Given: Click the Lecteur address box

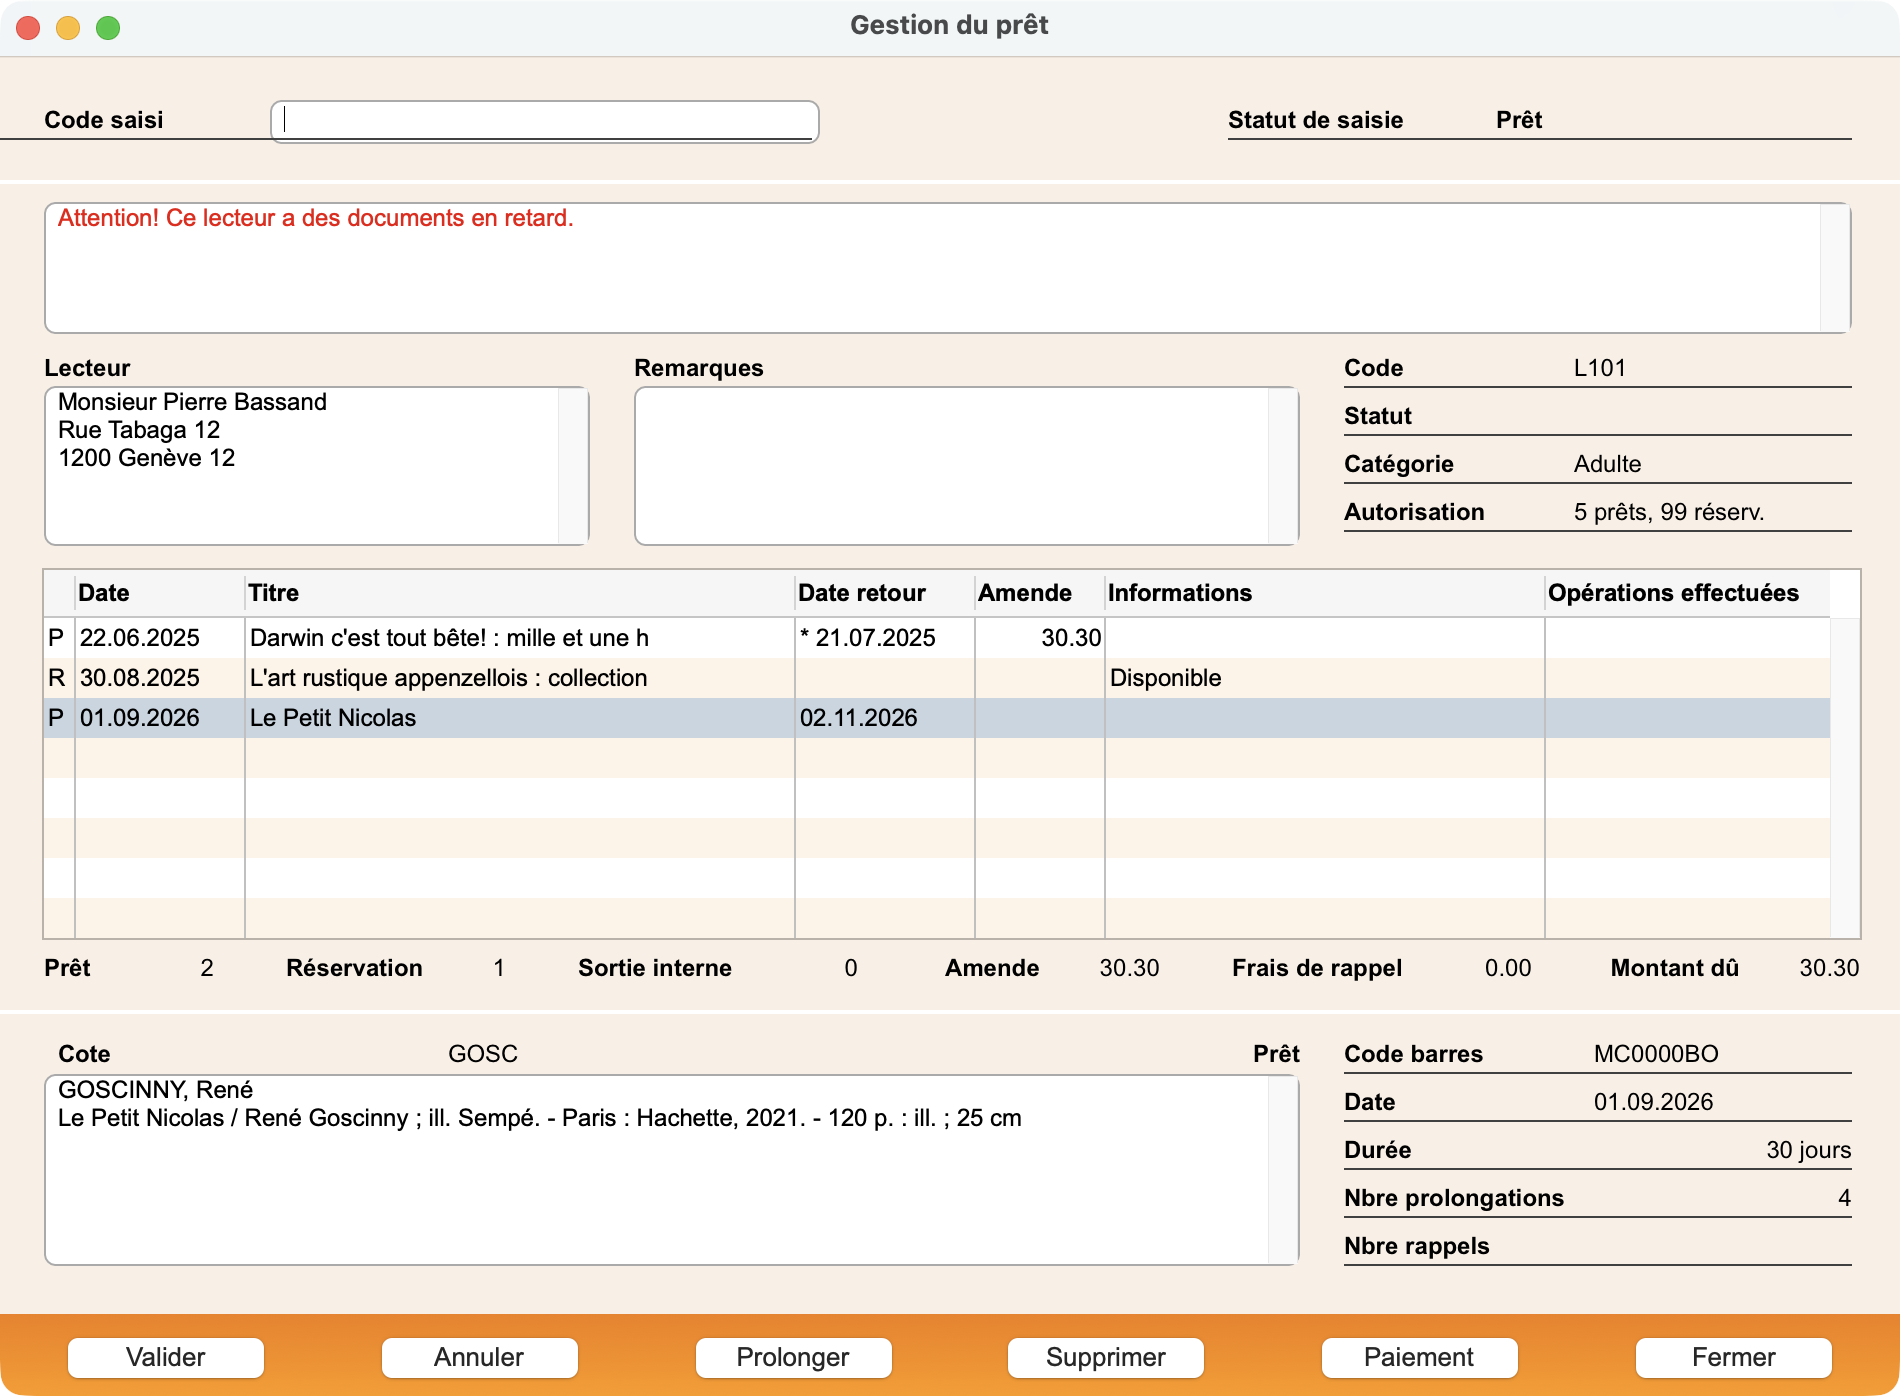Looking at the screenshot, I should pos(302,466).
